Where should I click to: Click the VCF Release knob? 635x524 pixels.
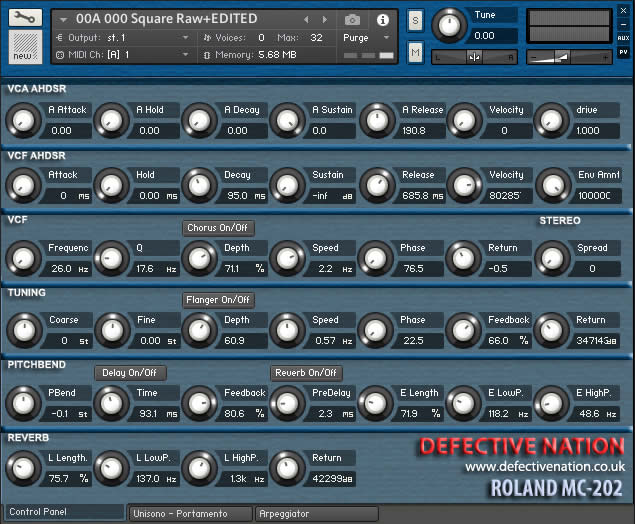pyautogui.click(x=377, y=185)
